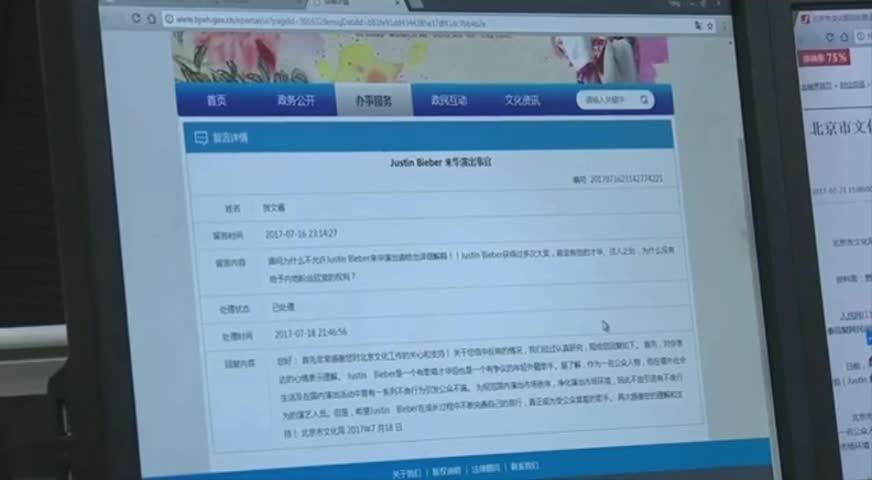The height and width of the screenshot is (480, 872).
Task: Bookmark this page with the star icon
Action: (x=710, y=26)
